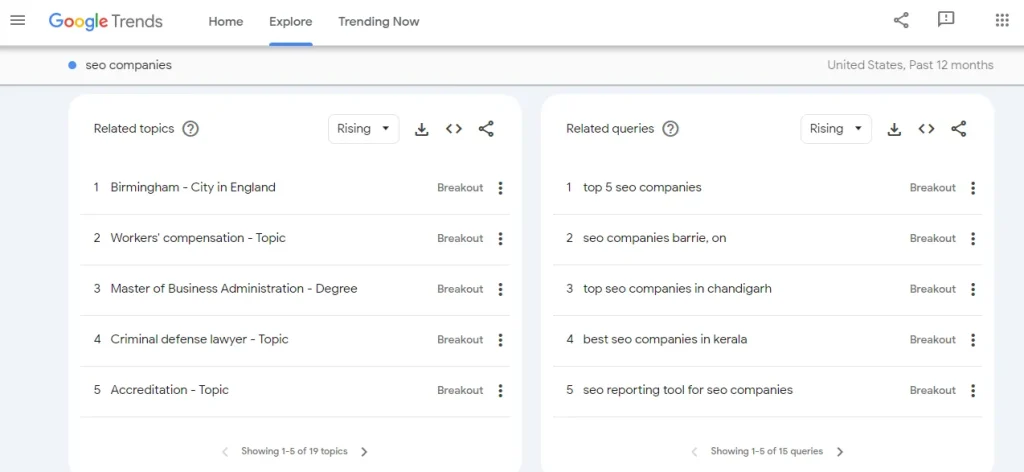
Task: Open the hamburger main menu
Action: click(x=18, y=20)
